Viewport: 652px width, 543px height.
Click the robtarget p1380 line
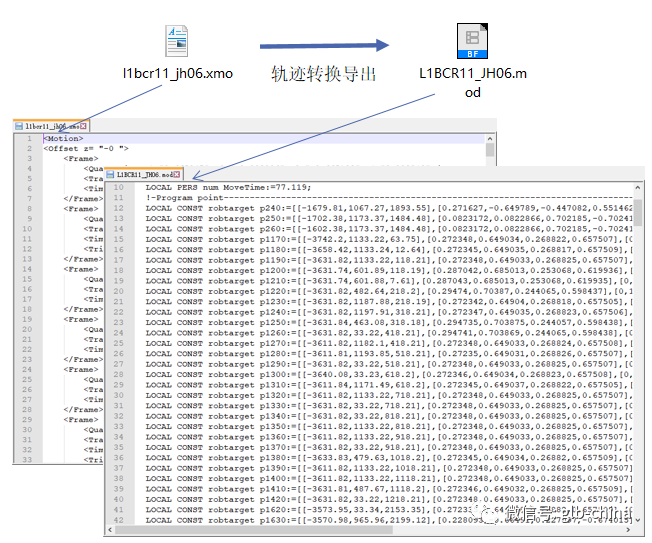click(x=389, y=458)
